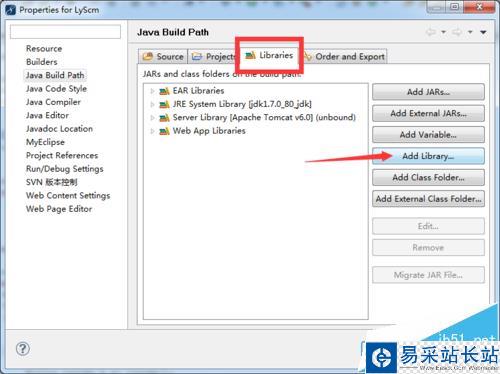Select Java Build Path in the list
500x374 pixels.
pyautogui.click(x=55, y=75)
